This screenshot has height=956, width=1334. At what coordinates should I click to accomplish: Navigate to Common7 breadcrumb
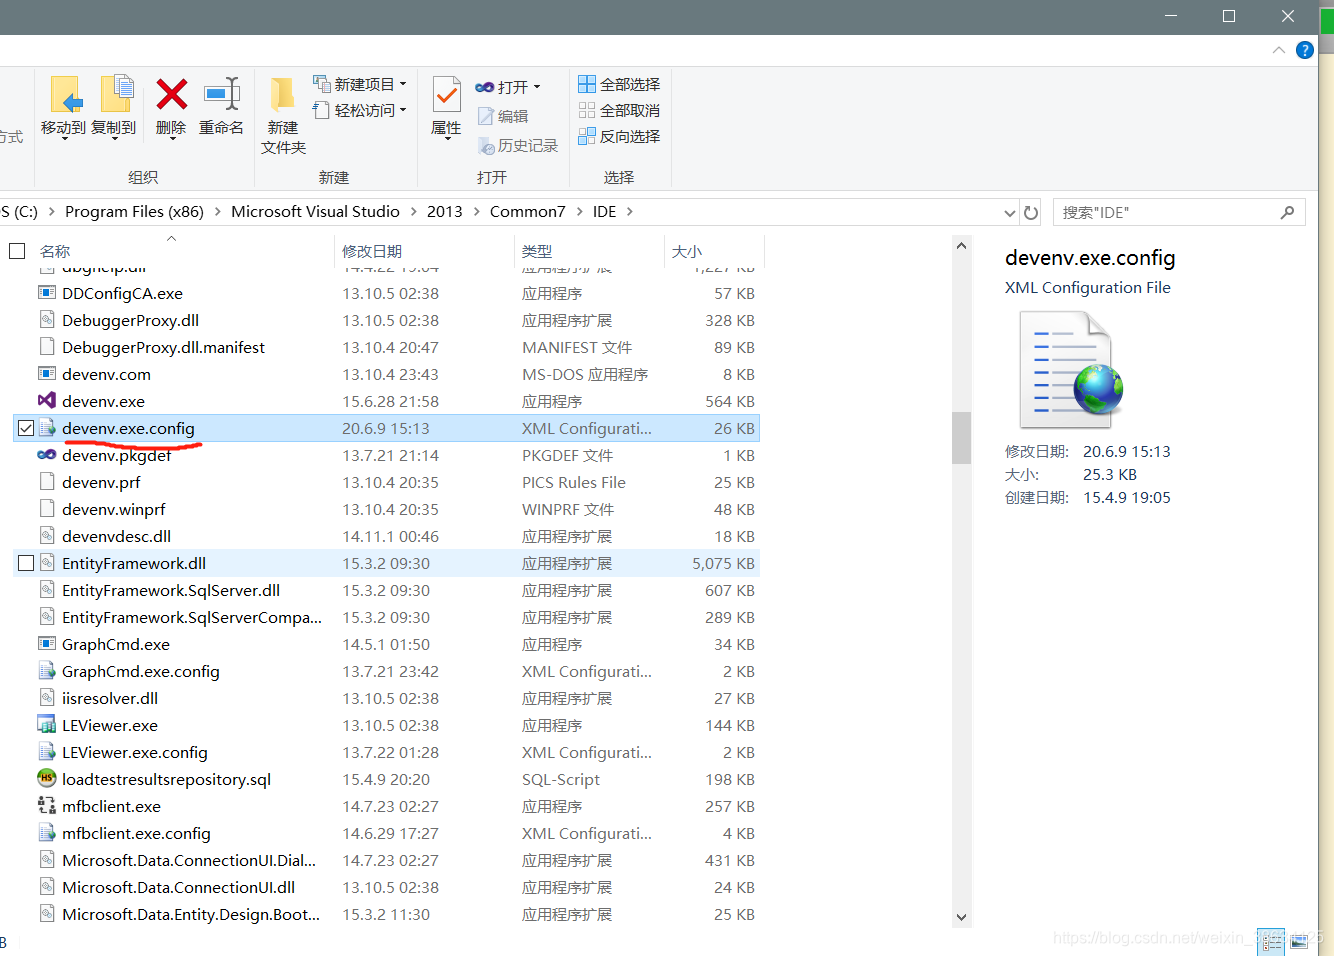point(527,211)
